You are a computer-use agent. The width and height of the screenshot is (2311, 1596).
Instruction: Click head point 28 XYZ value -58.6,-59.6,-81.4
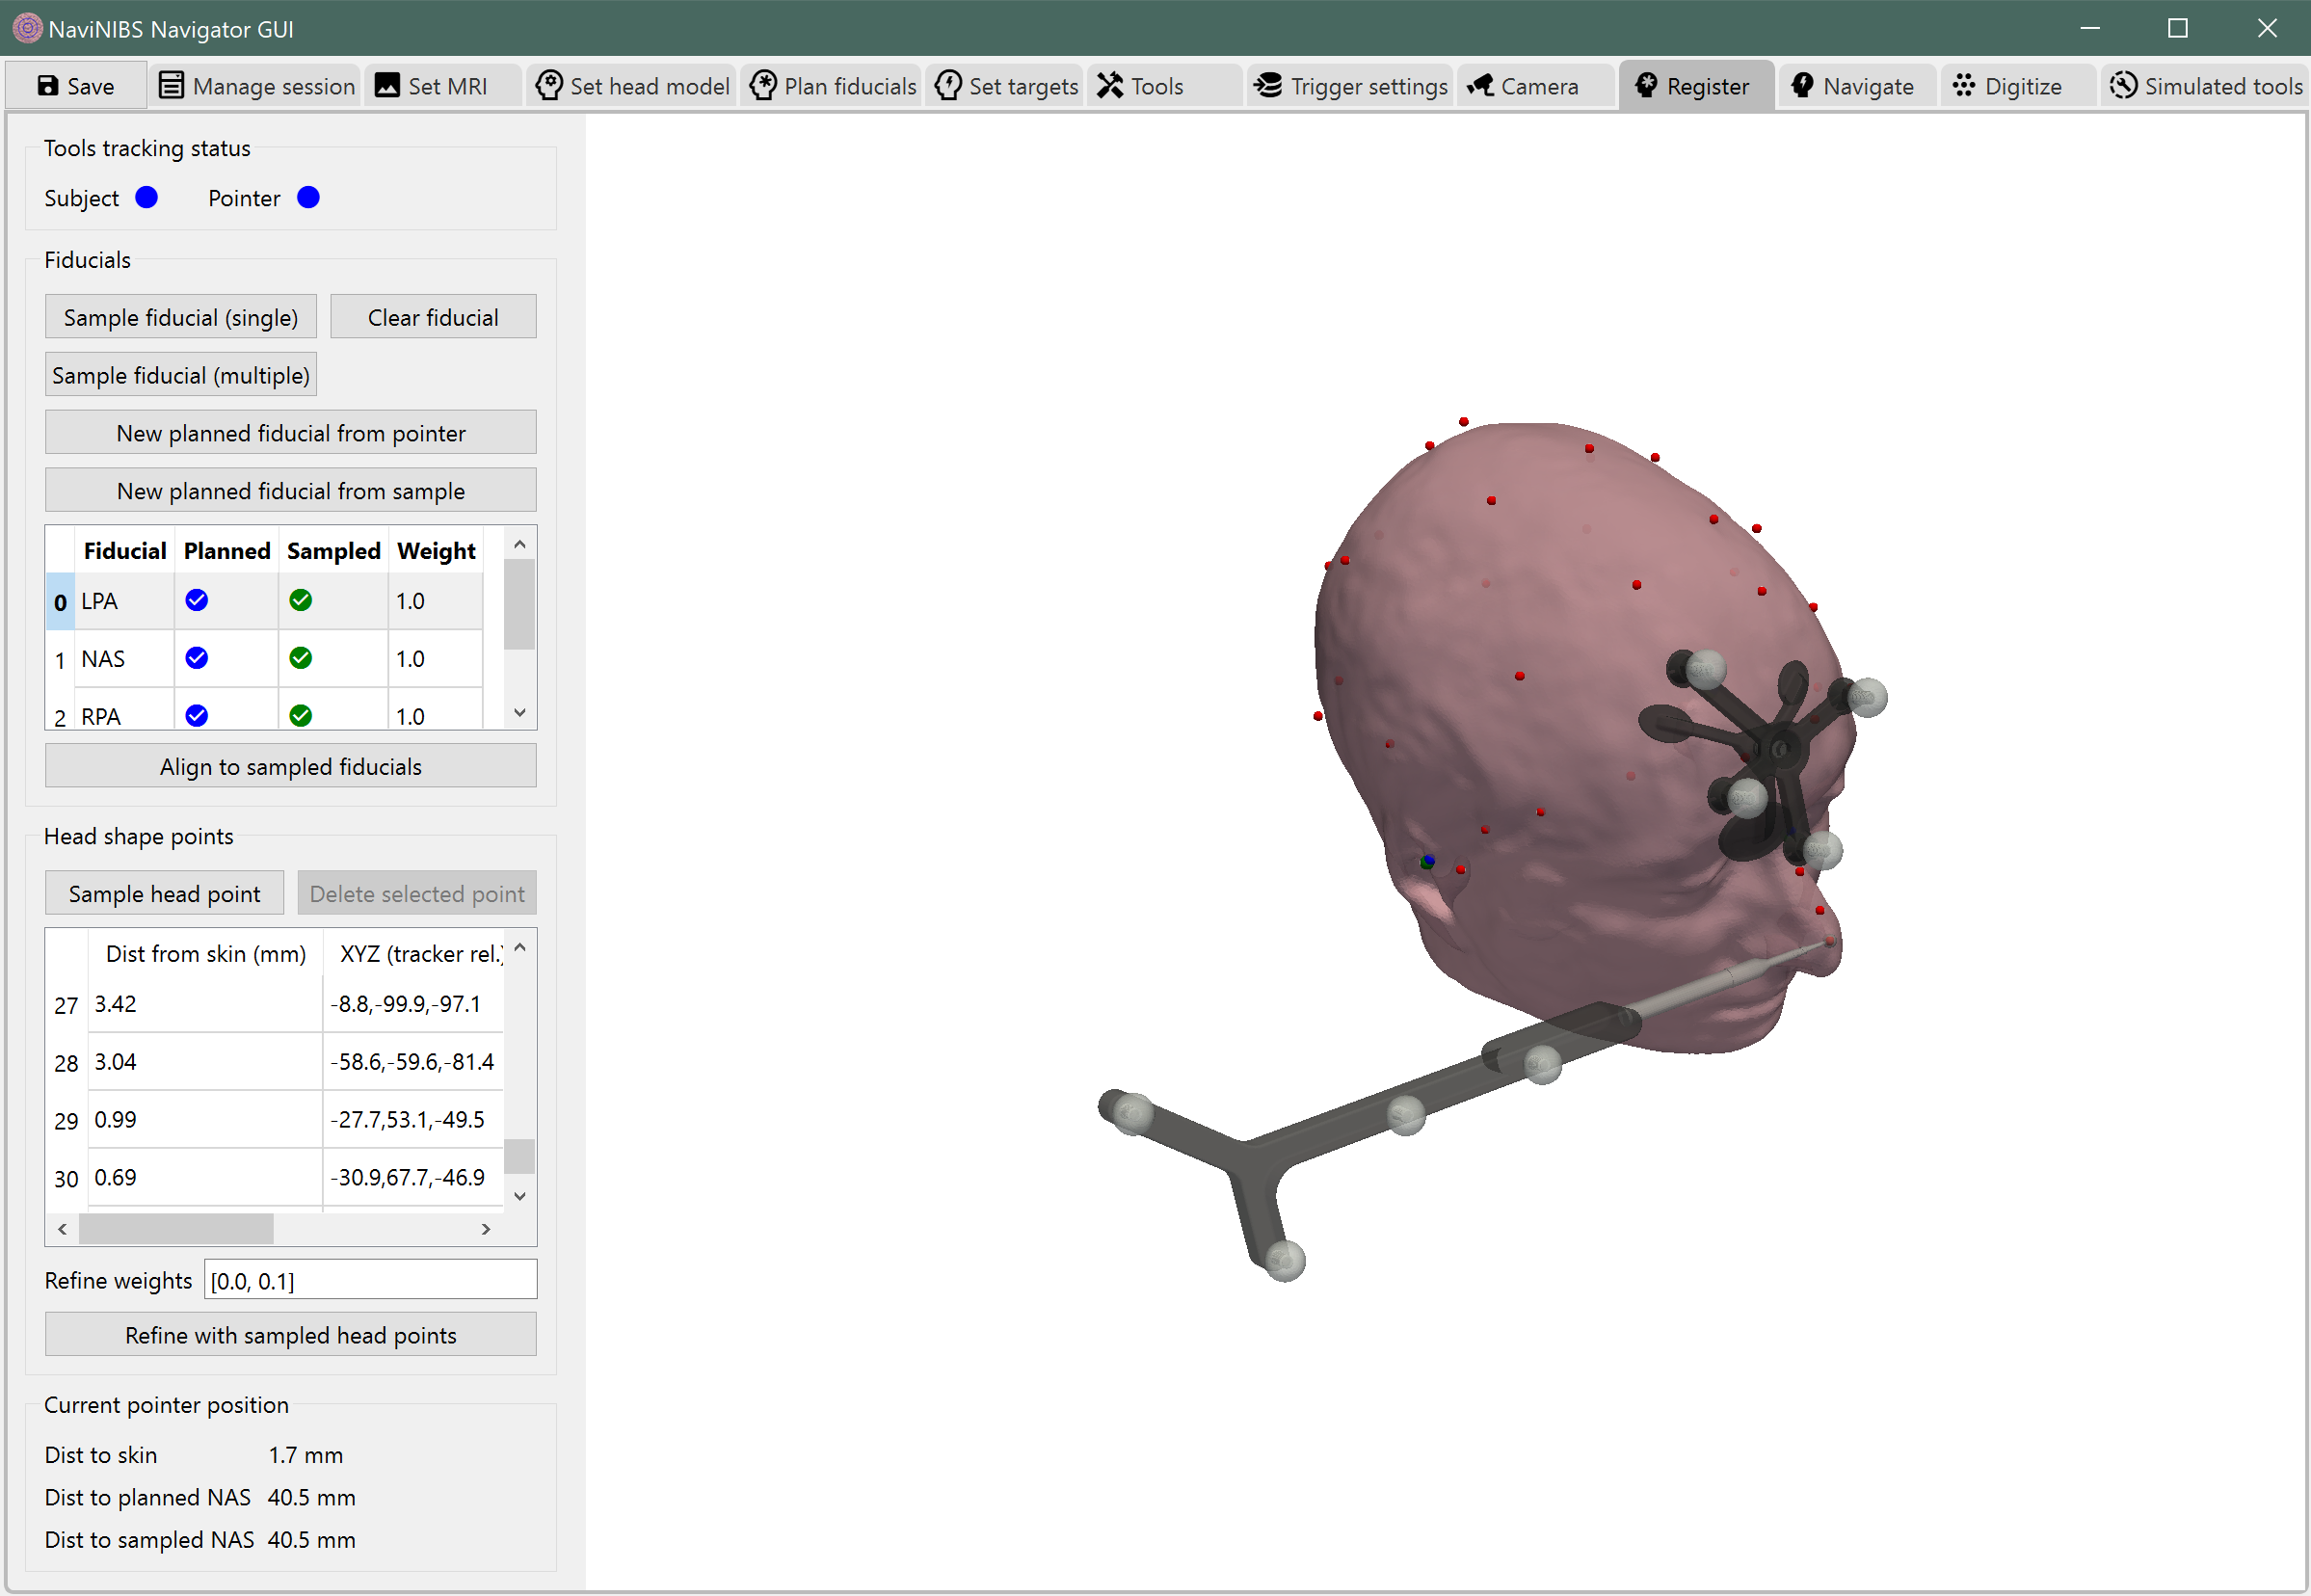pyautogui.click(x=414, y=1062)
